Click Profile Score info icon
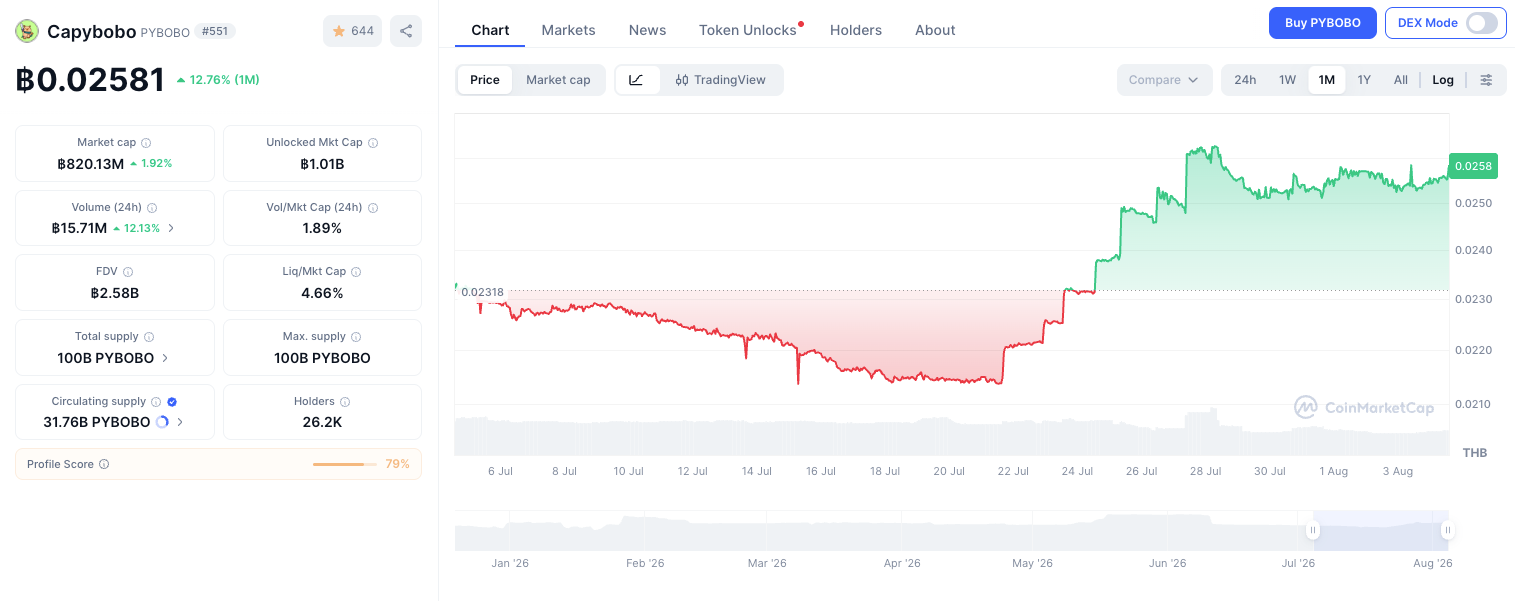 pyautogui.click(x=104, y=464)
